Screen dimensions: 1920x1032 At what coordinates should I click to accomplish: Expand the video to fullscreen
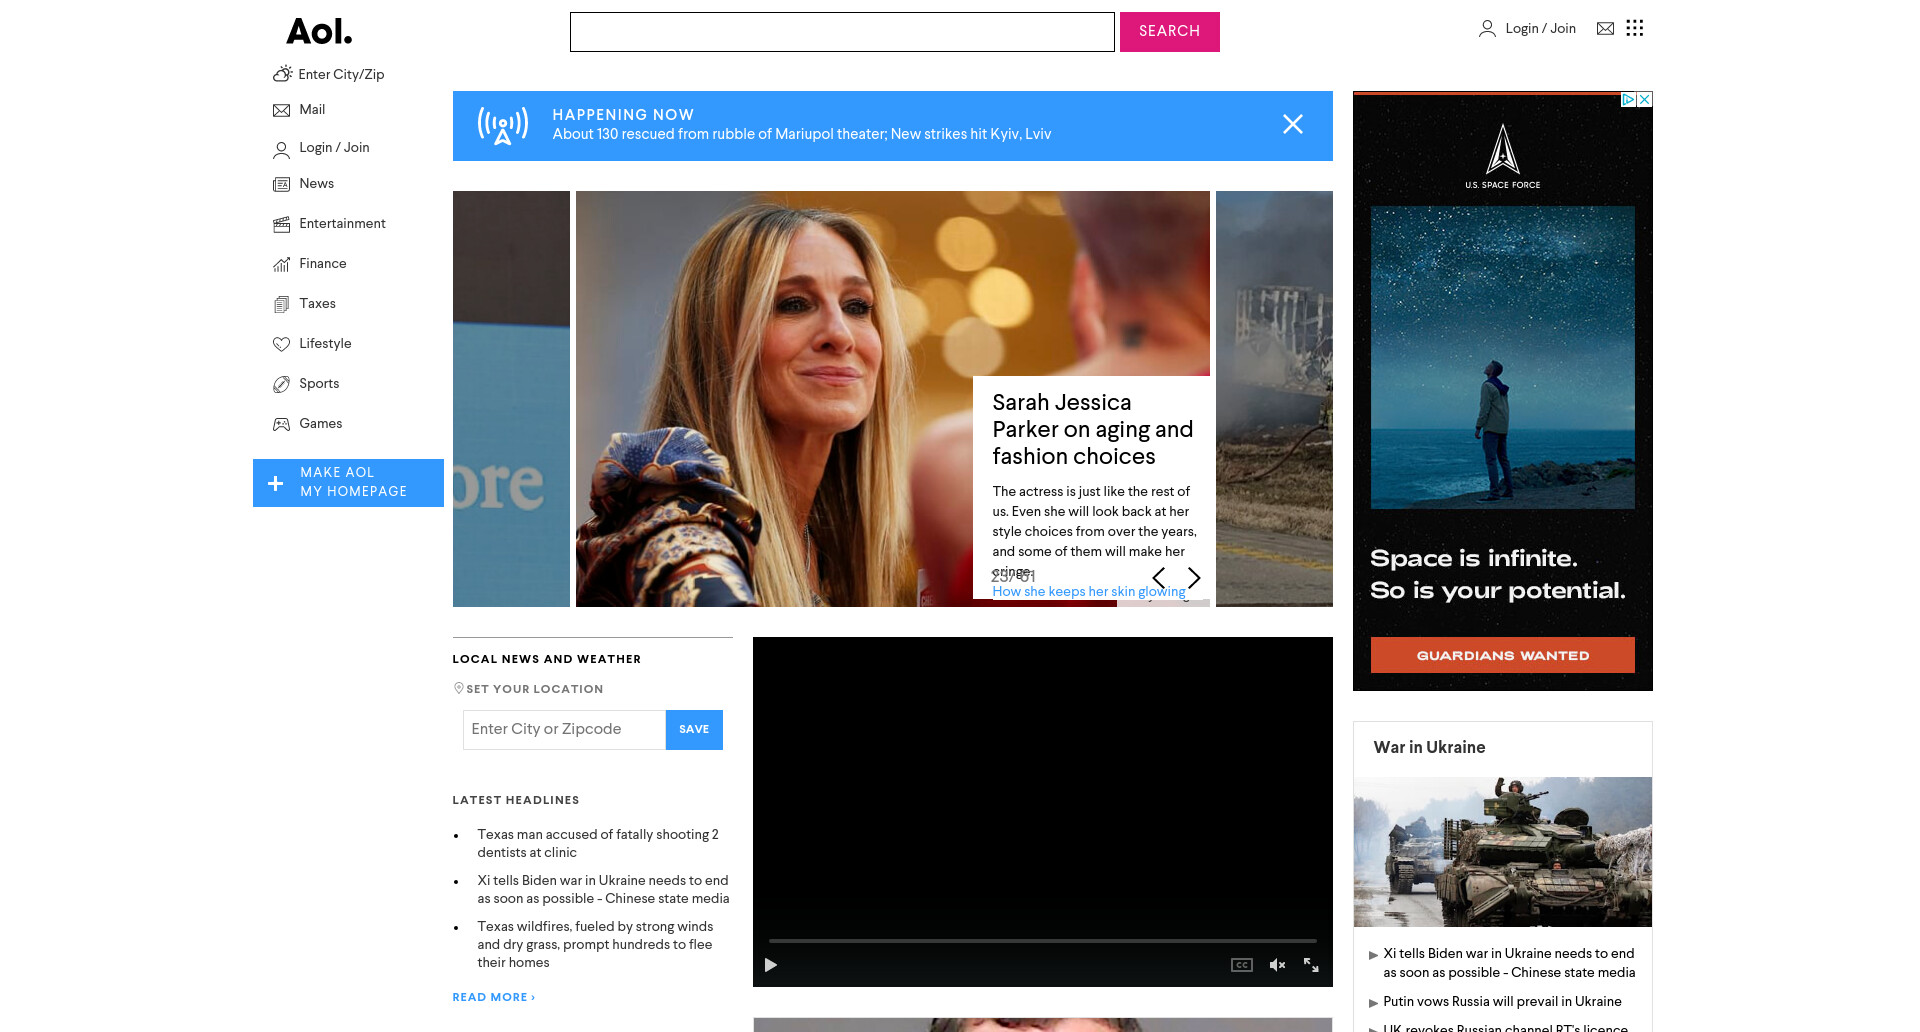1311,965
